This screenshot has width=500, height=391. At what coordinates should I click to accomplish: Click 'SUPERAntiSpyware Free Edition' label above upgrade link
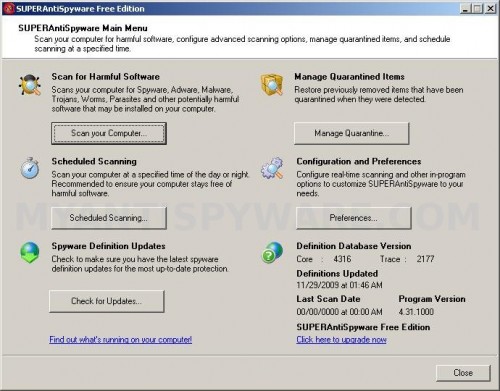pos(363,327)
